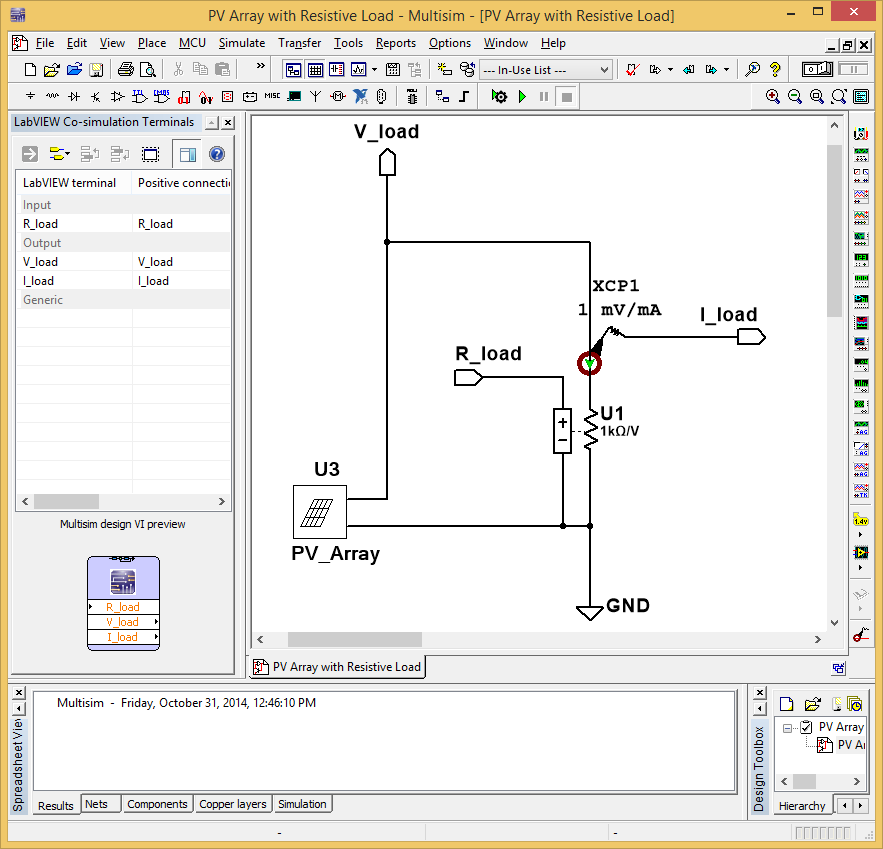Click the Print icon in toolbar
The height and width of the screenshot is (849, 883).
pos(125,70)
